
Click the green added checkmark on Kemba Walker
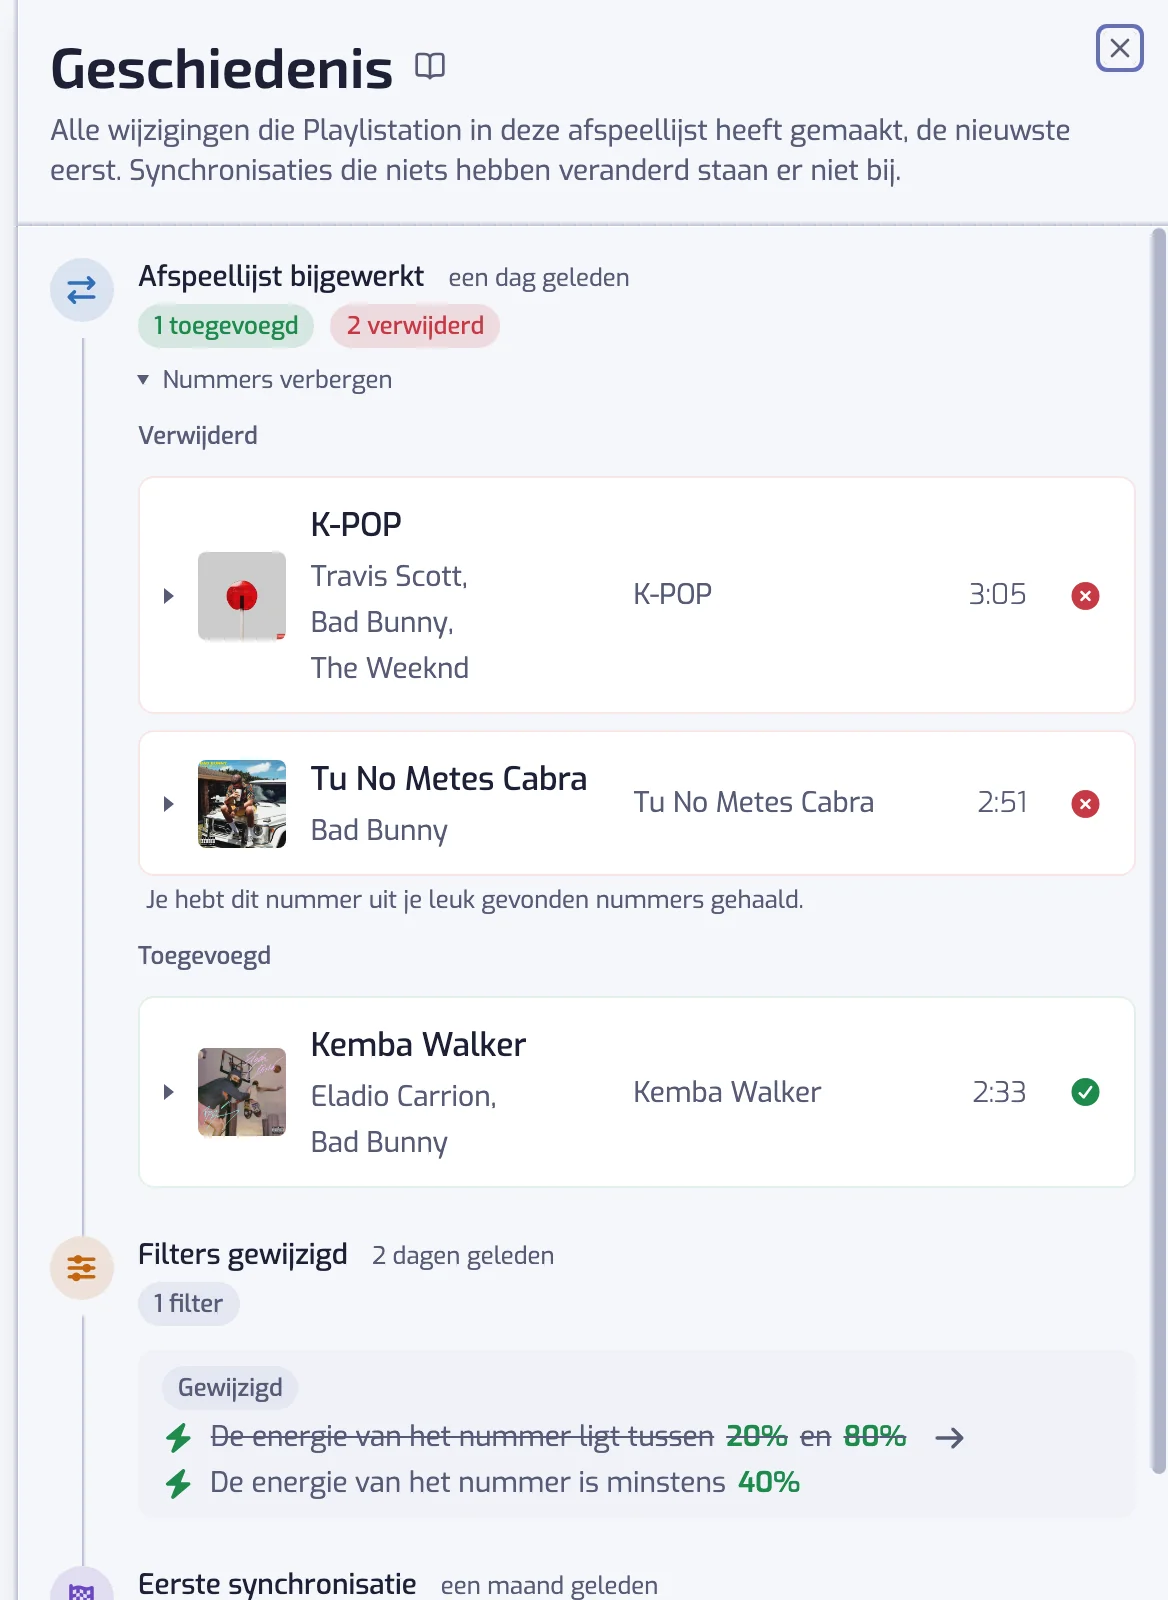point(1085,1092)
